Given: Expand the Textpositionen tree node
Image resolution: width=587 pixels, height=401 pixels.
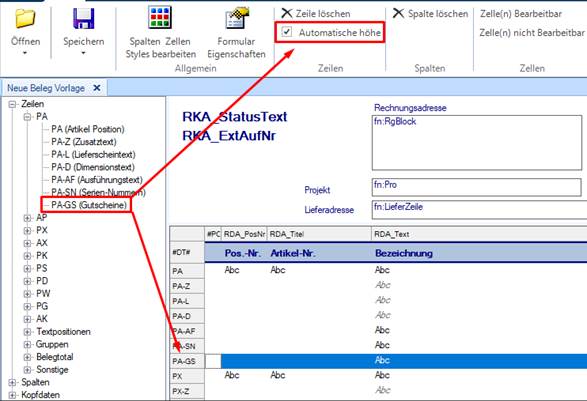Looking at the screenshot, I should (x=27, y=332).
